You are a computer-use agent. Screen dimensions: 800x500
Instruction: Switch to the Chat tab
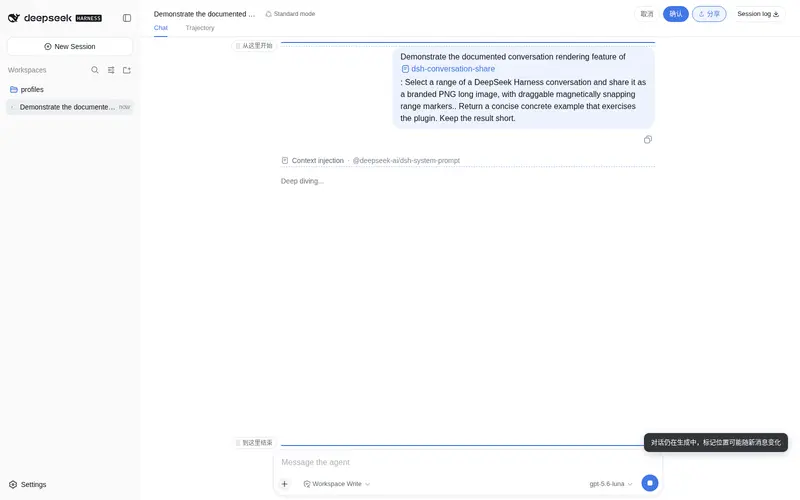click(x=161, y=28)
